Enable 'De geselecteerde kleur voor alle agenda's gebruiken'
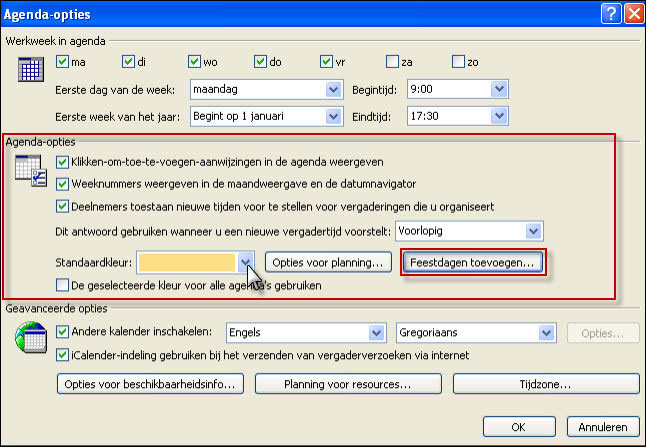This screenshot has width=646, height=447. 62,285
